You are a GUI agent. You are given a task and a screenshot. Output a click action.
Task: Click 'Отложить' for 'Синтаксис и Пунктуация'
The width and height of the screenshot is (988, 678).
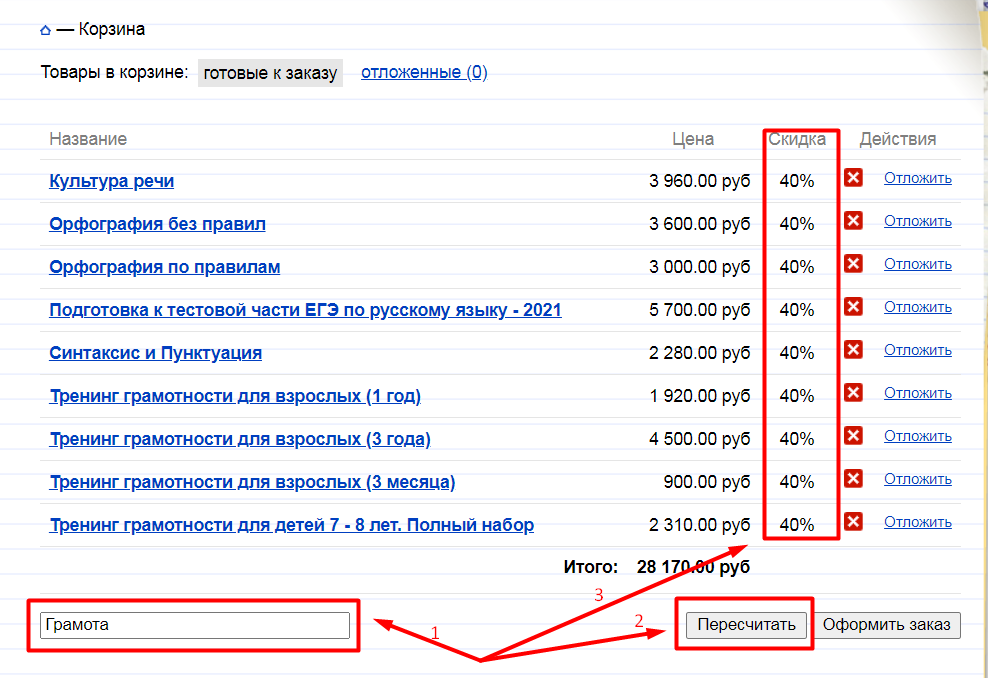917,350
